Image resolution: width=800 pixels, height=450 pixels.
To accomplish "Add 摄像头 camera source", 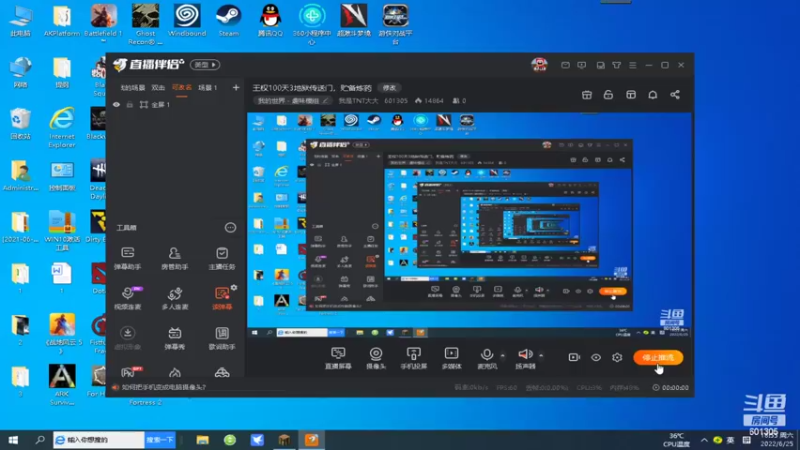I will (x=376, y=358).
